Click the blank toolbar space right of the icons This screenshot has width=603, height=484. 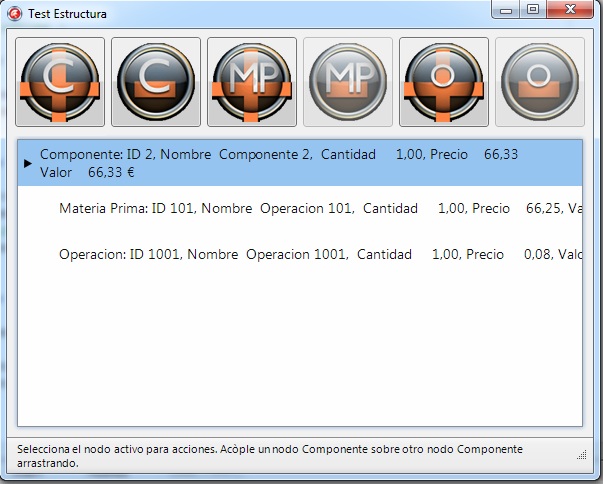point(592,82)
